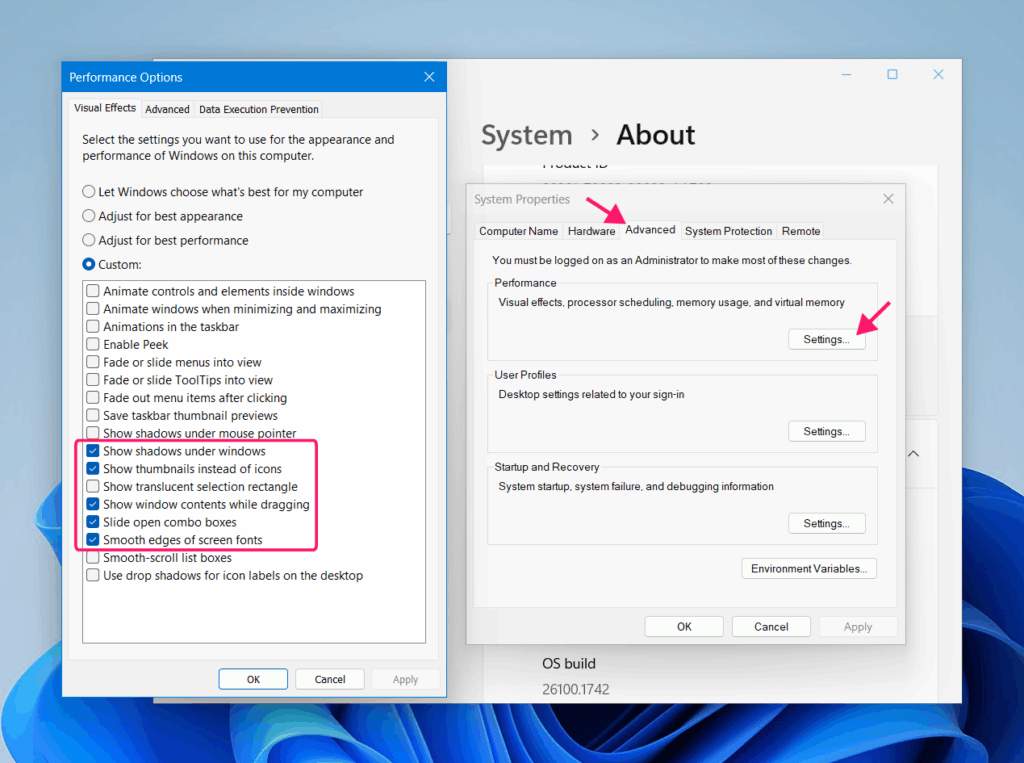This screenshot has width=1024, height=763.
Task: Collapse the section chevron in Settings window
Action: pyautogui.click(x=914, y=453)
